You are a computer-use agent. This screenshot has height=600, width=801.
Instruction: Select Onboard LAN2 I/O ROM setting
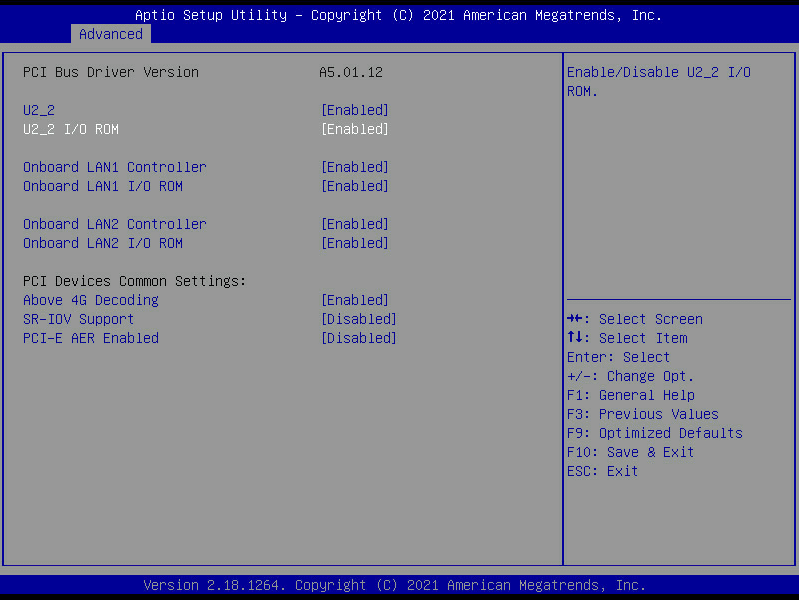coord(103,243)
